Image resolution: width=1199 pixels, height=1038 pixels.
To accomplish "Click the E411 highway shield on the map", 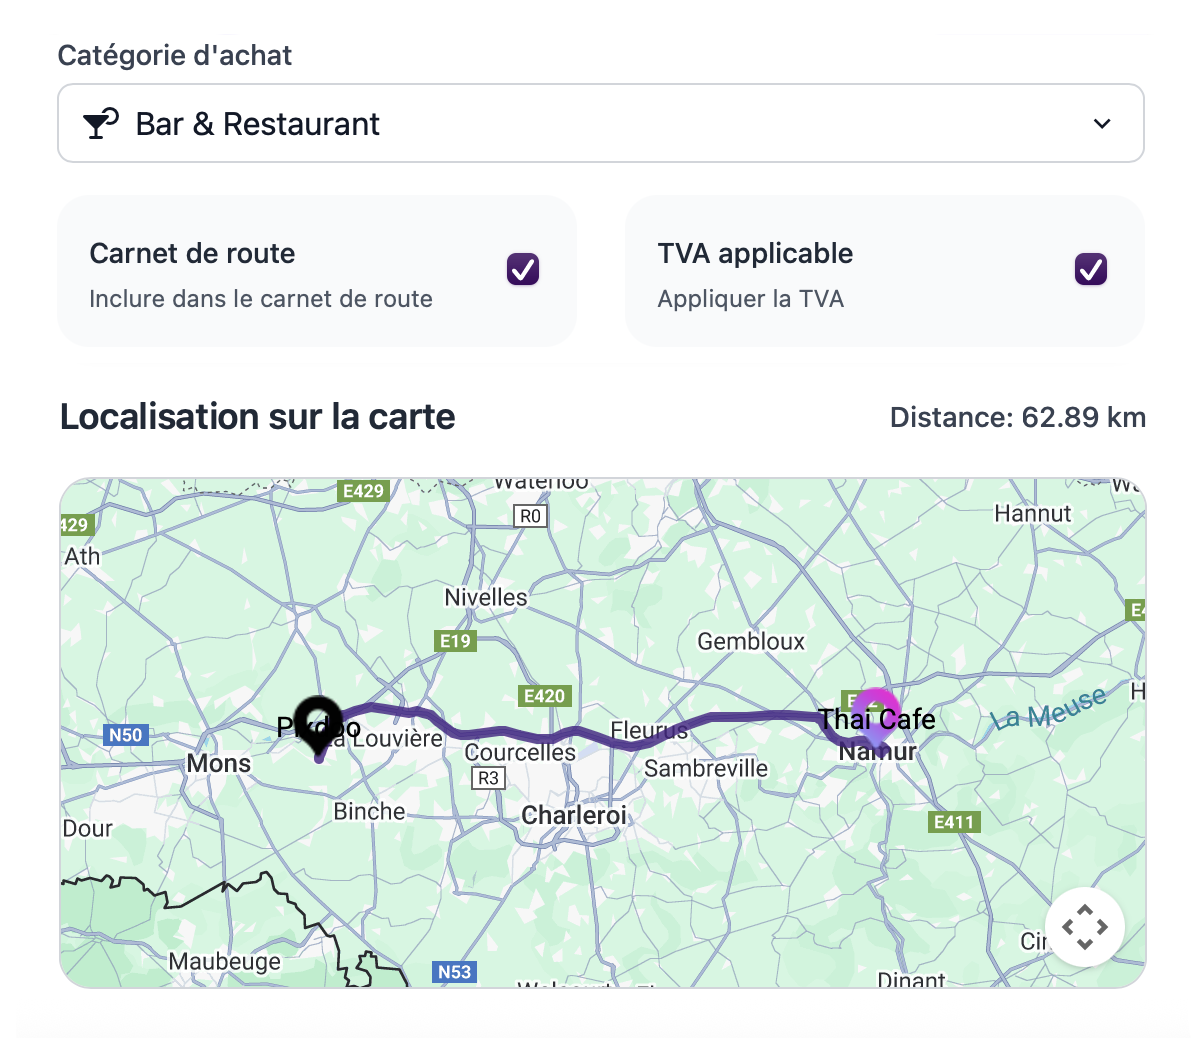I will [x=953, y=822].
